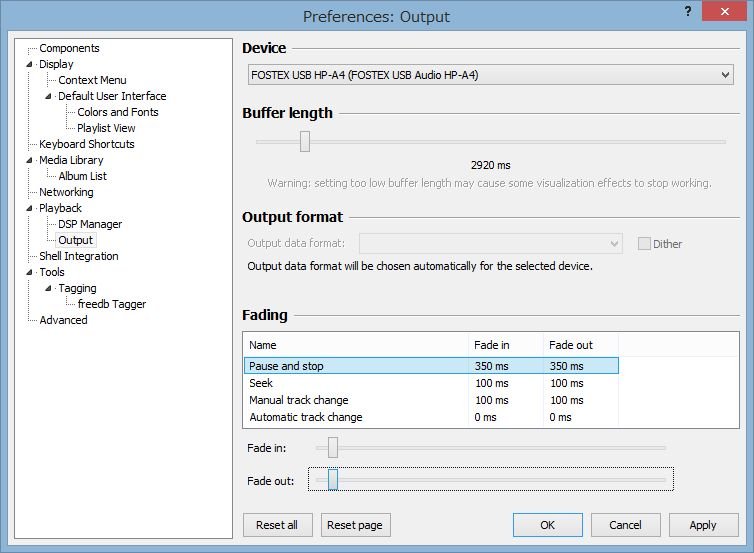Click the 2920 ms buffer value
Viewport: 754px width, 553px height.
(490, 165)
